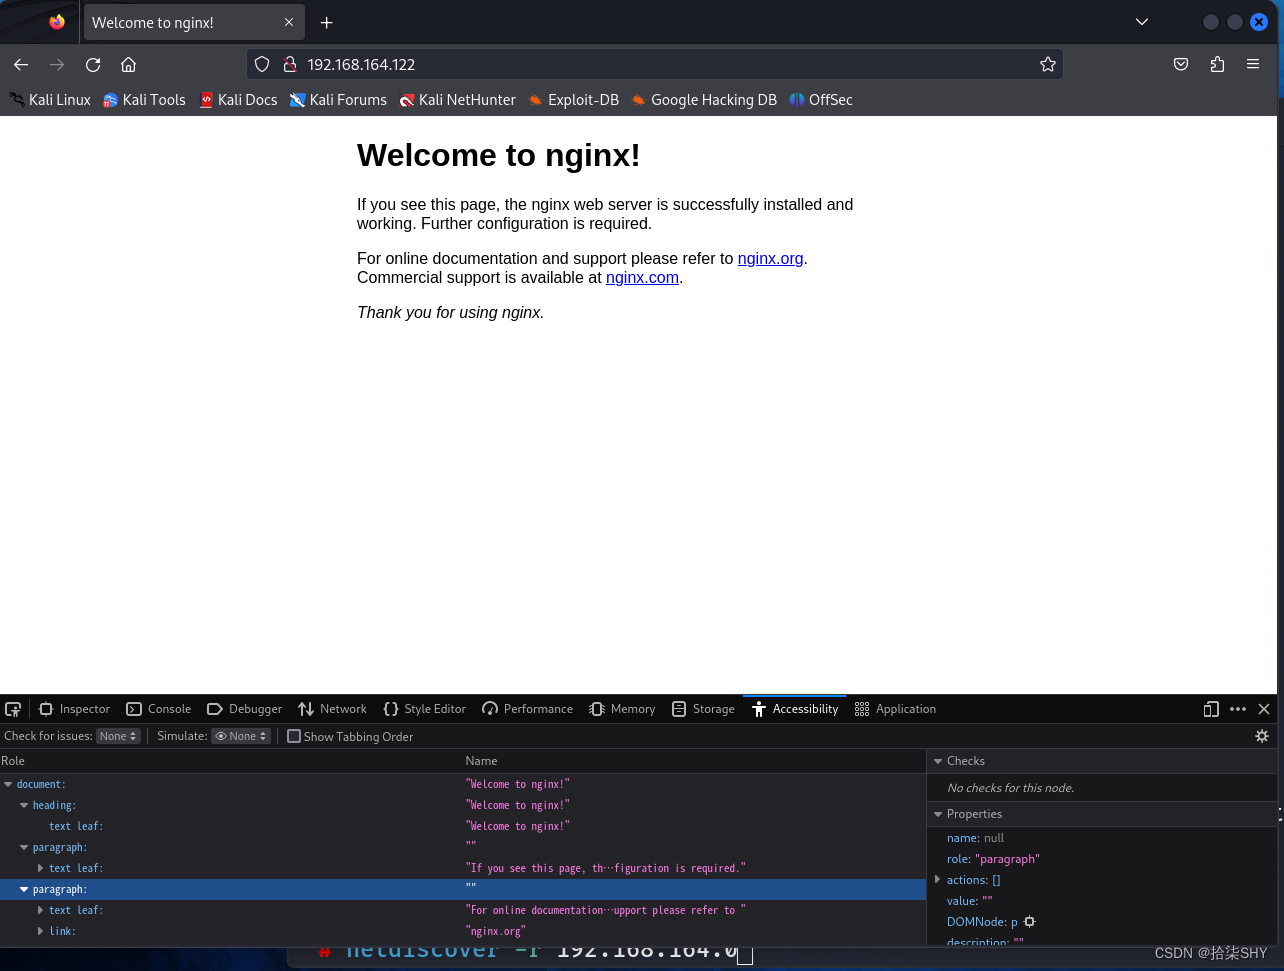Switch to the Memory tab

click(622, 709)
